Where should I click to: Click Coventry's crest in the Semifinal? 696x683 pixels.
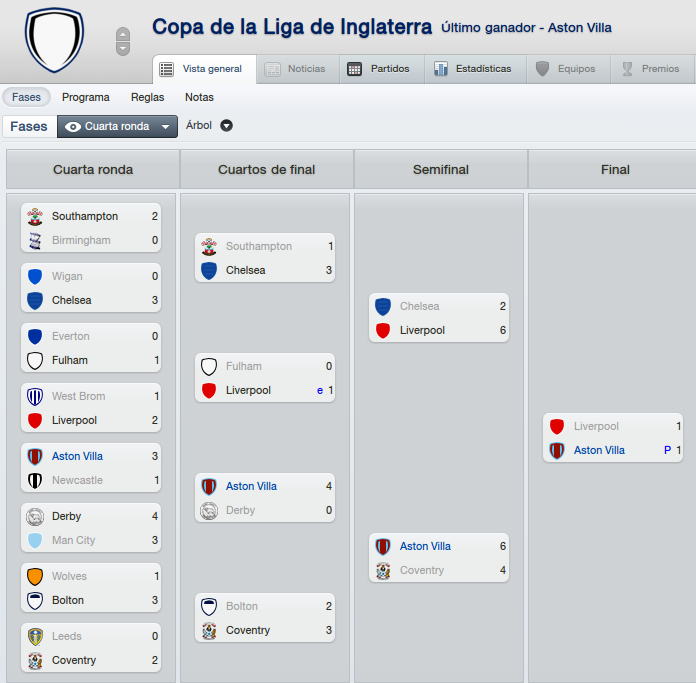[x=383, y=571]
